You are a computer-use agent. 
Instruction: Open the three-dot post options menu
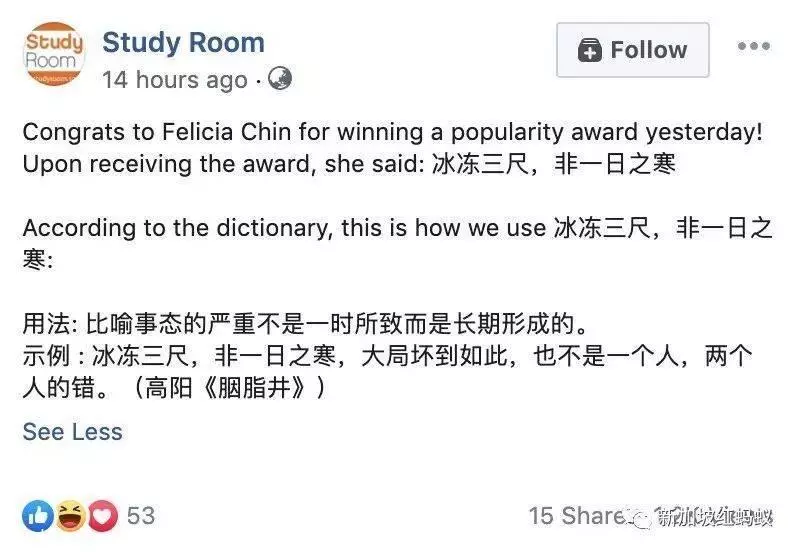[754, 46]
